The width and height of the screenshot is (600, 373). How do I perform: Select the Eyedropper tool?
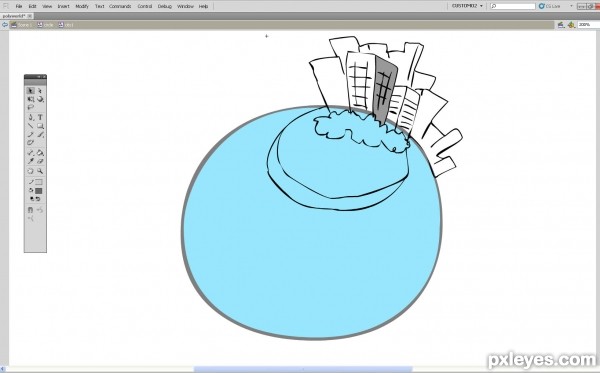[31, 161]
